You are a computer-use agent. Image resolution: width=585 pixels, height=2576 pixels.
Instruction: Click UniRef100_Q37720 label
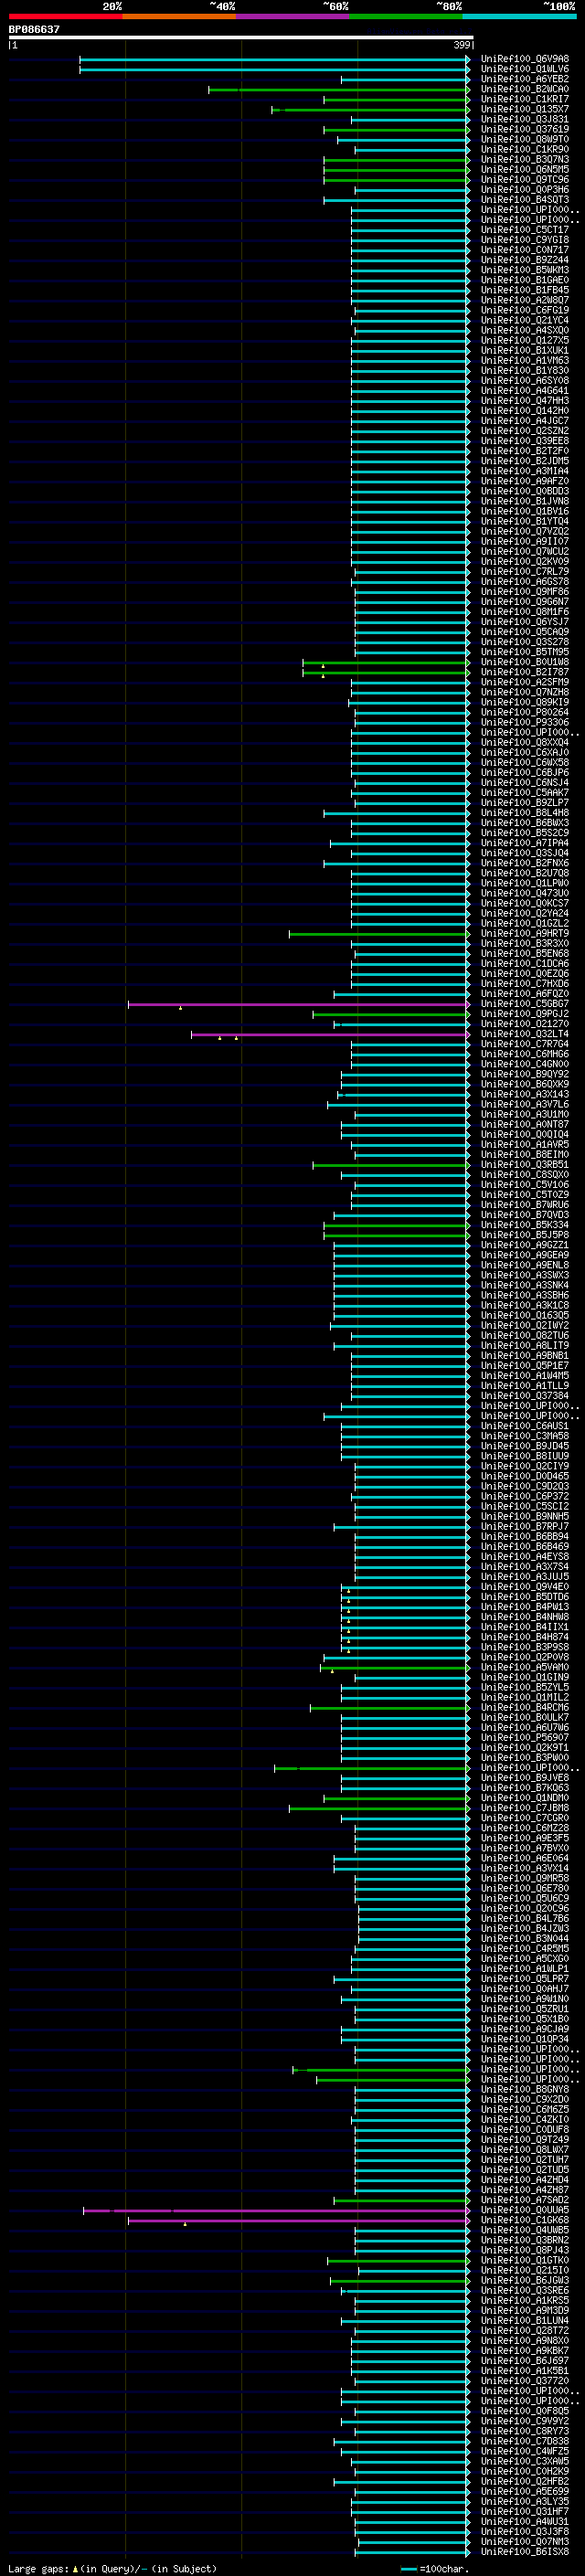click(x=525, y=2380)
